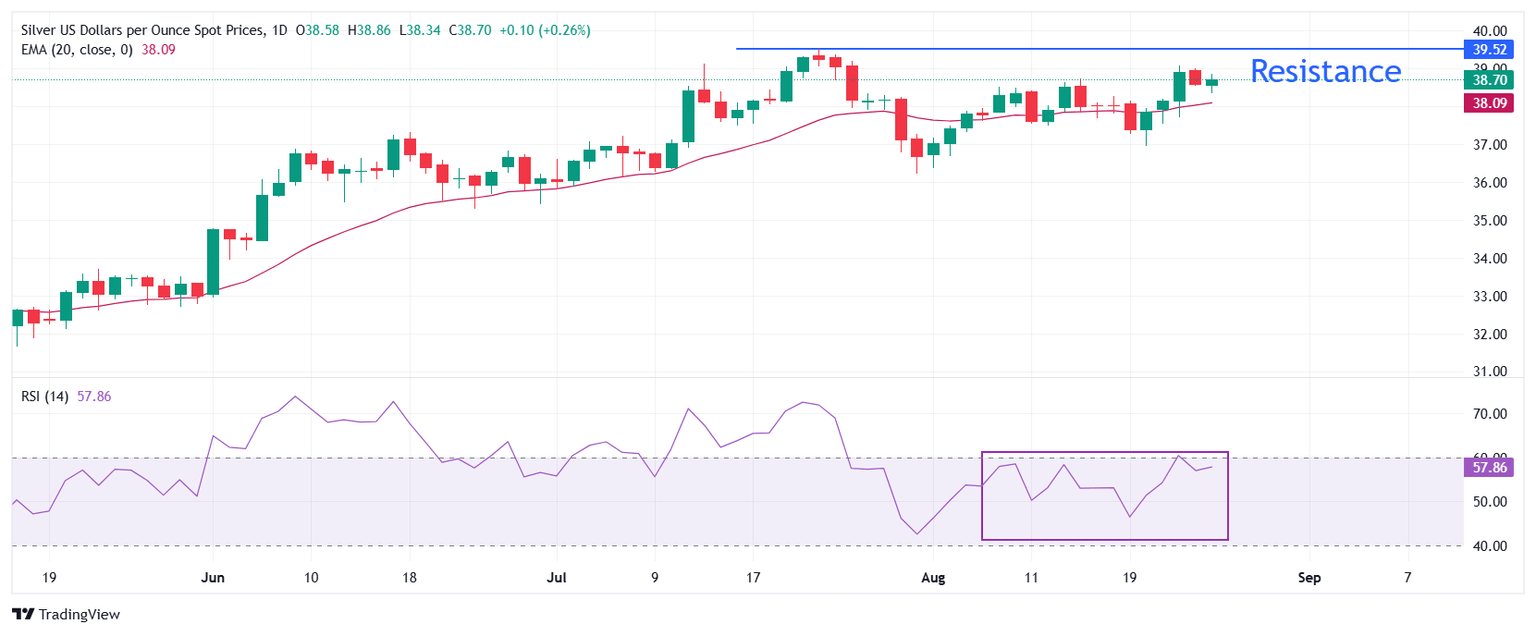Click the Jul label on the date axis

point(557,578)
